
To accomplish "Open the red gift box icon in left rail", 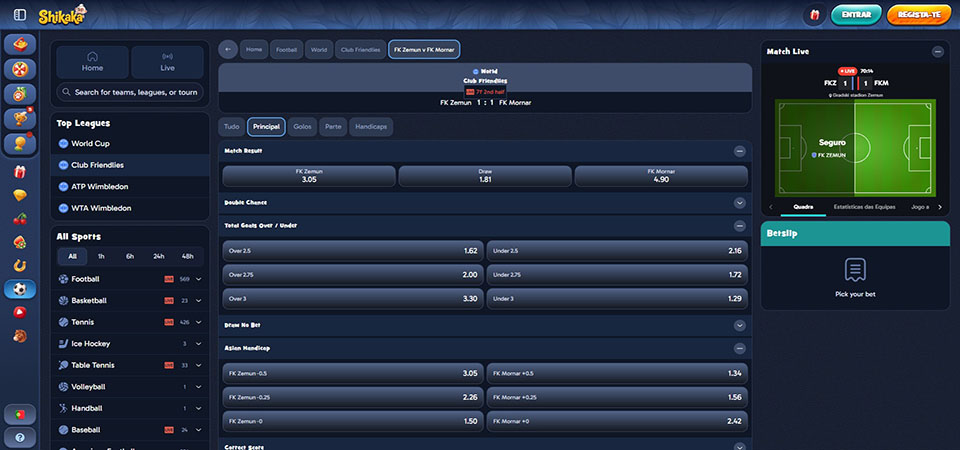I will (x=20, y=172).
